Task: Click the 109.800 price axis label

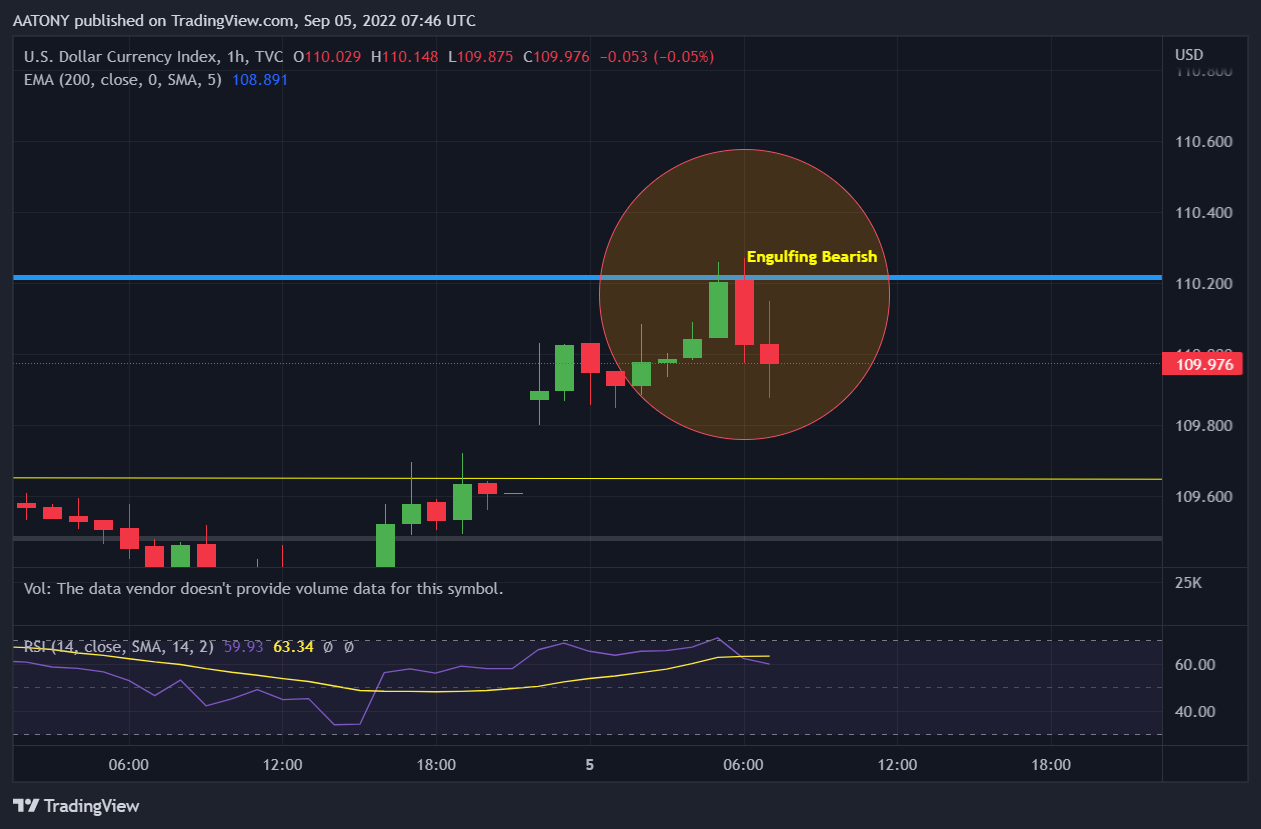Action: pyautogui.click(x=1203, y=426)
